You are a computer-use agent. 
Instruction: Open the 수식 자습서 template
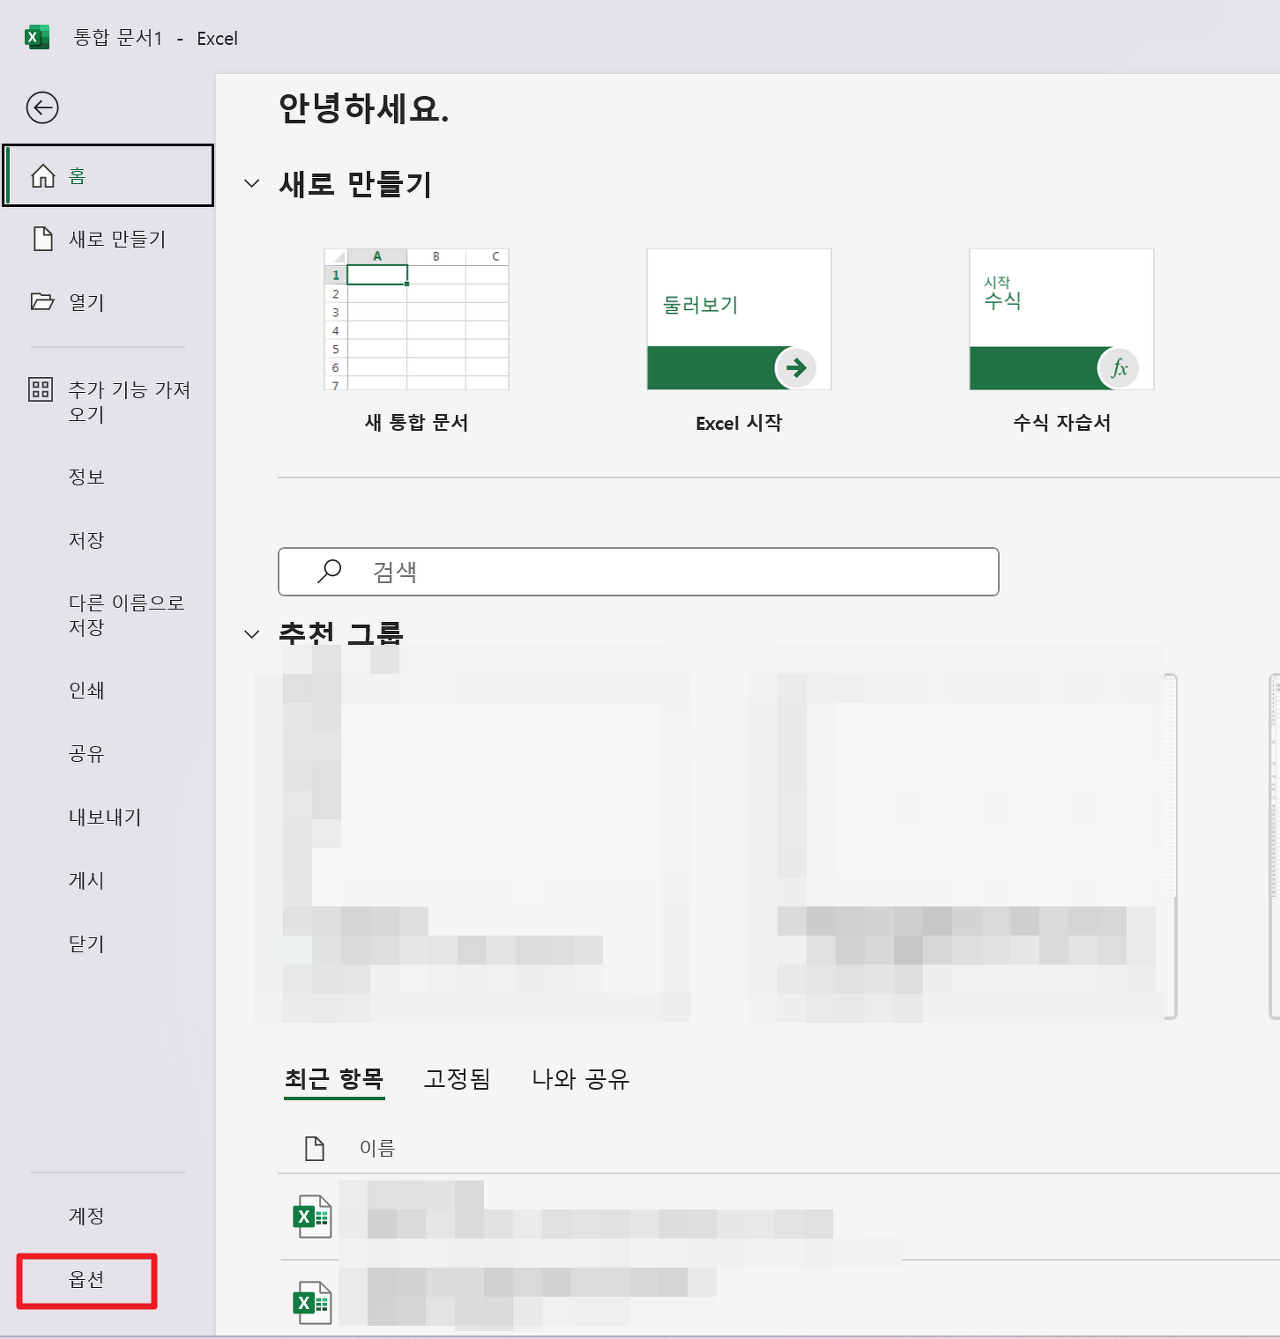click(x=1062, y=319)
